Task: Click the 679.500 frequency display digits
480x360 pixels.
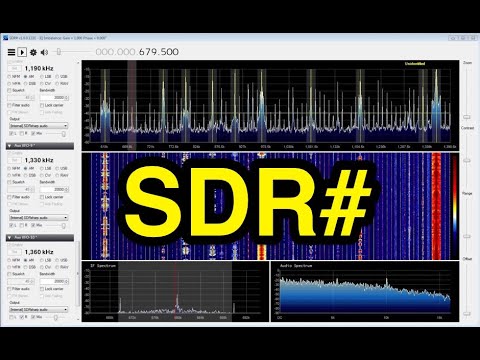Action: tap(159, 52)
